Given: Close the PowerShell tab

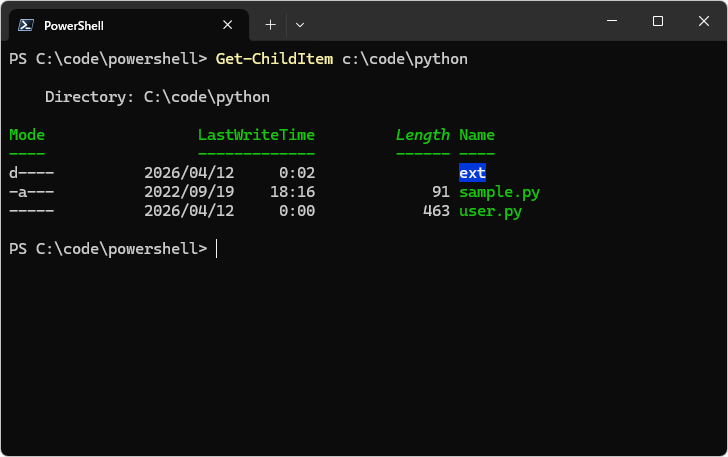Looking at the screenshot, I should pos(228,25).
